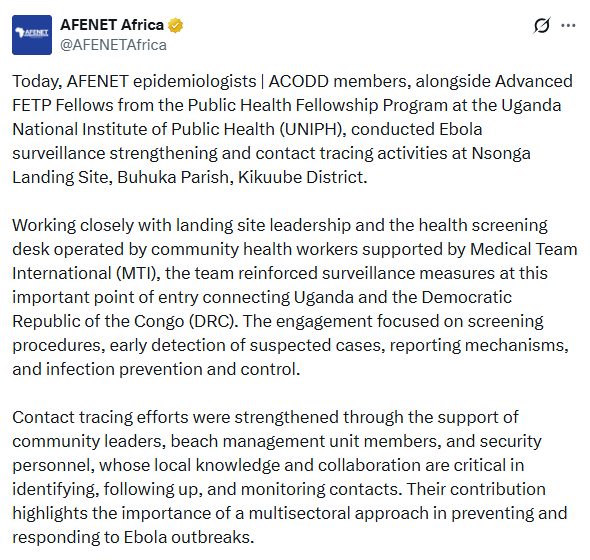Viewport: 590px width, 560px height.
Task: Click the 'Kikuube District.' text
Action: [x=303, y=177]
